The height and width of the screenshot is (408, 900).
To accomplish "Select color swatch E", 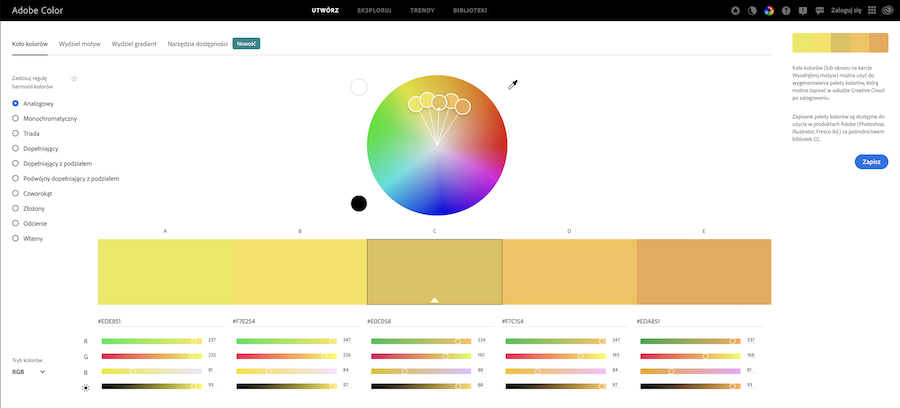I will tap(704, 272).
